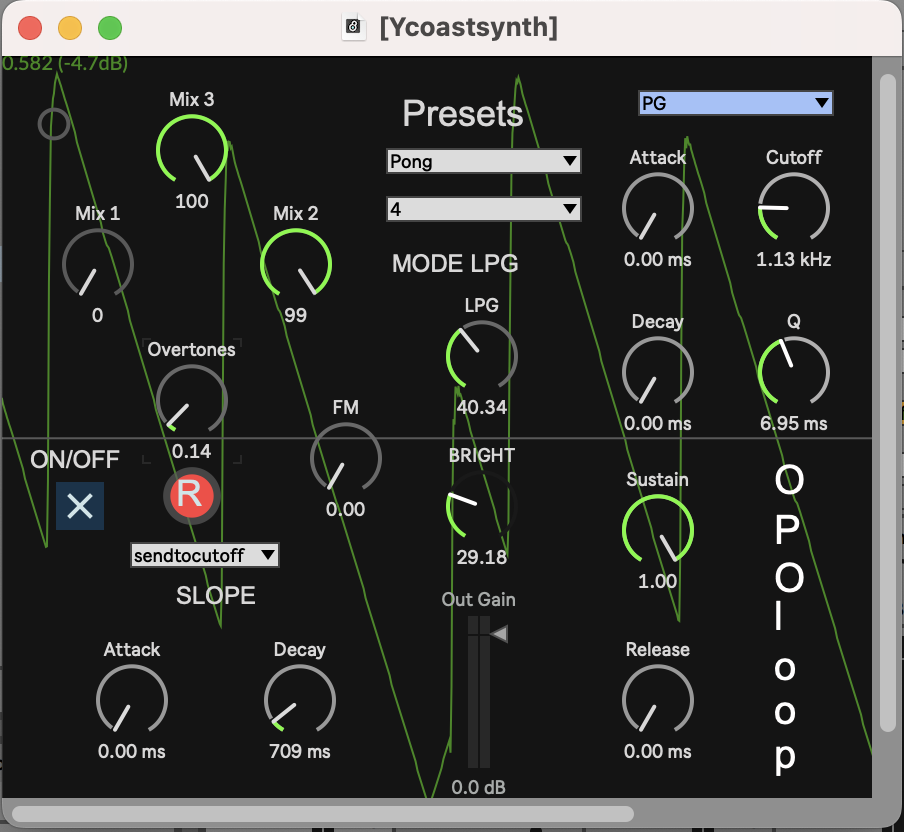The height and width of the screenshot is (832, 904).
Task: Toggle the ON/OFF X checkbox
Action: [x=80, y=506]
